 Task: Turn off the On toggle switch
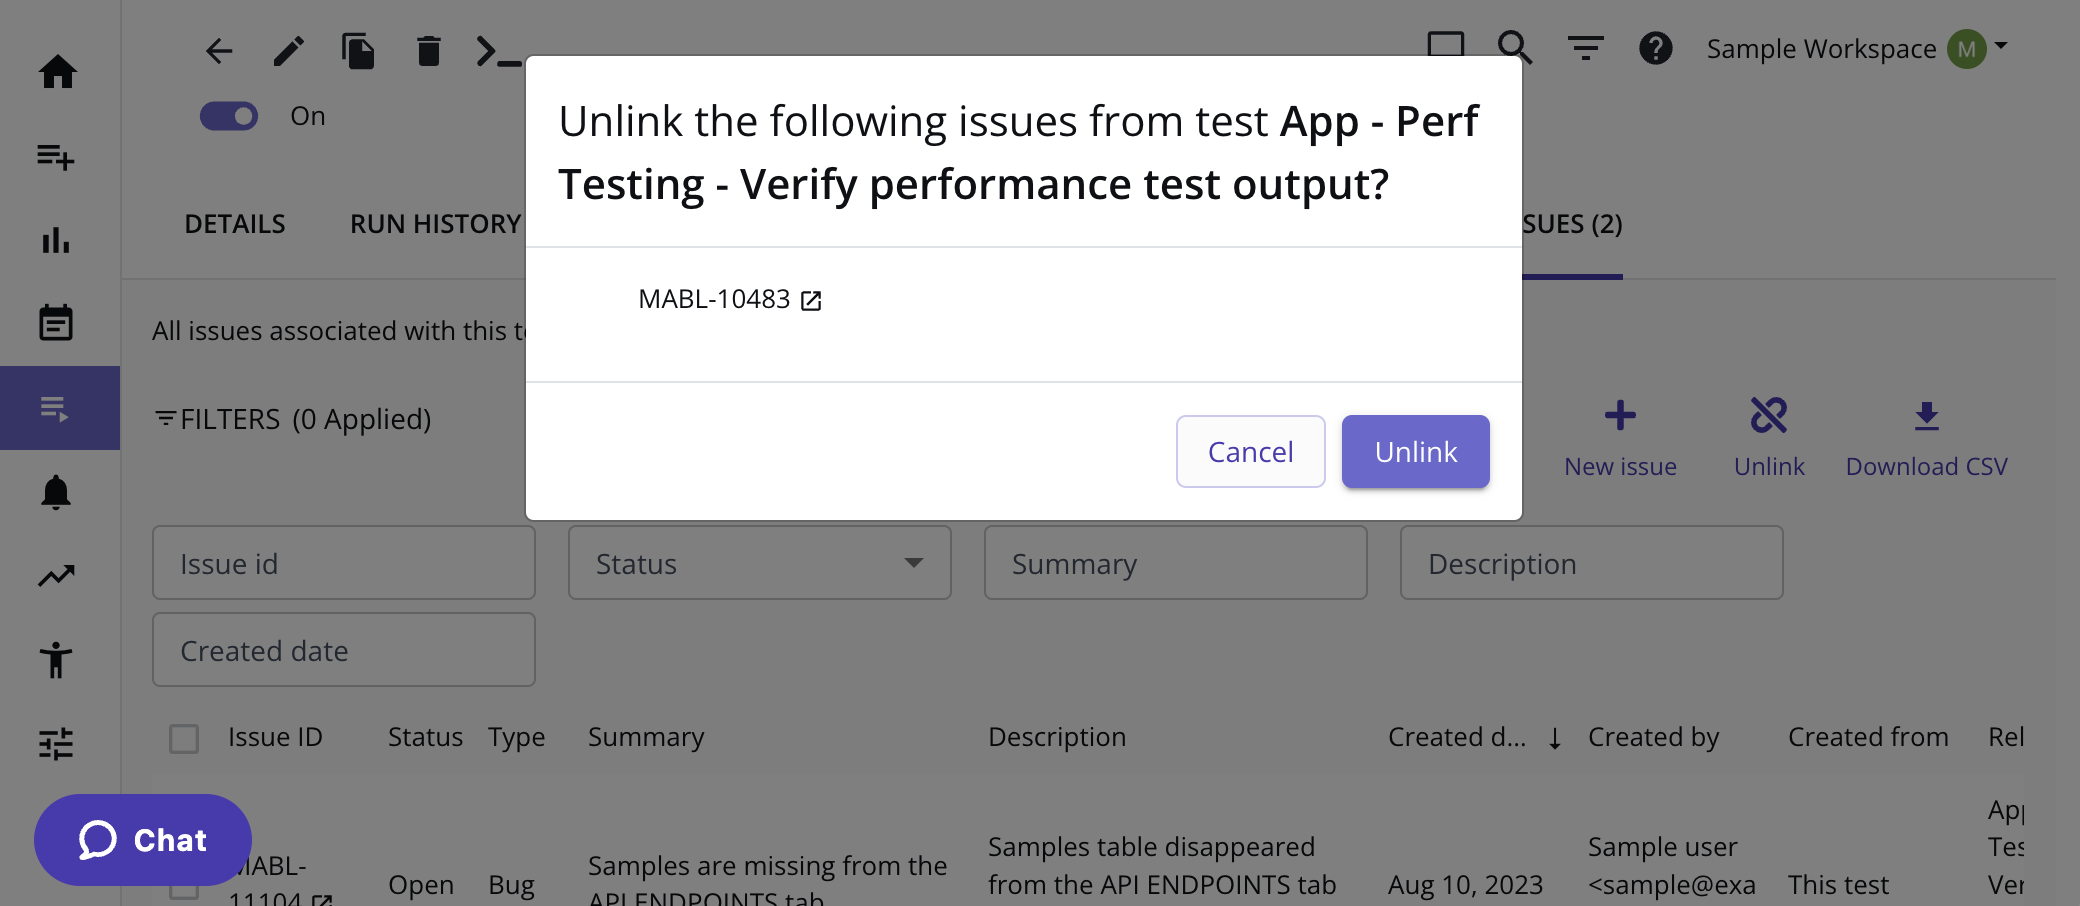[229, 117]
